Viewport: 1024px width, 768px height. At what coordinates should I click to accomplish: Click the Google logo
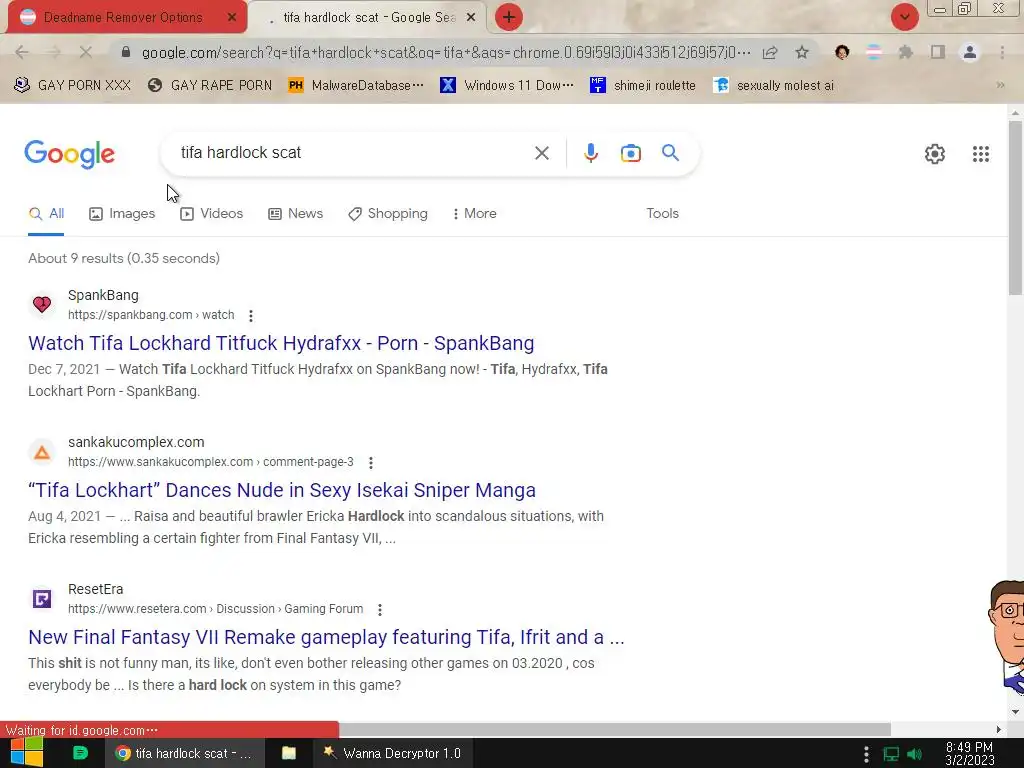tap(70, 154)
